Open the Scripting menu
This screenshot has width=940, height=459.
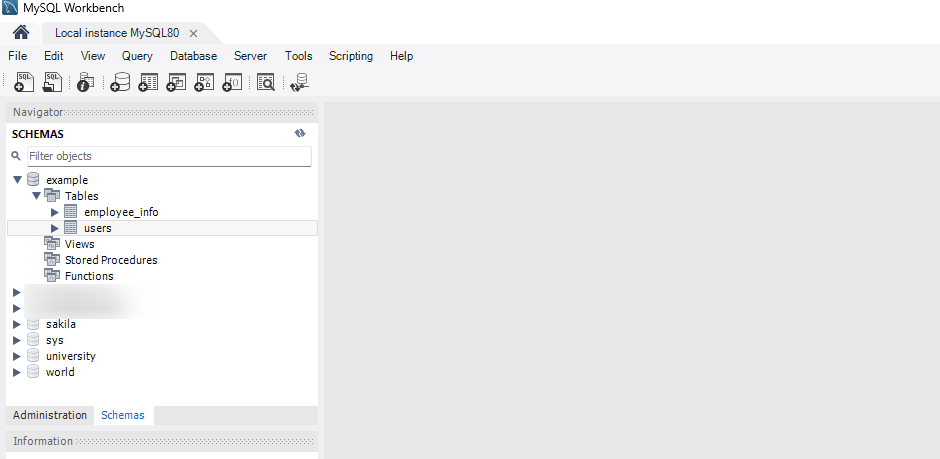[x=351, y=56]
